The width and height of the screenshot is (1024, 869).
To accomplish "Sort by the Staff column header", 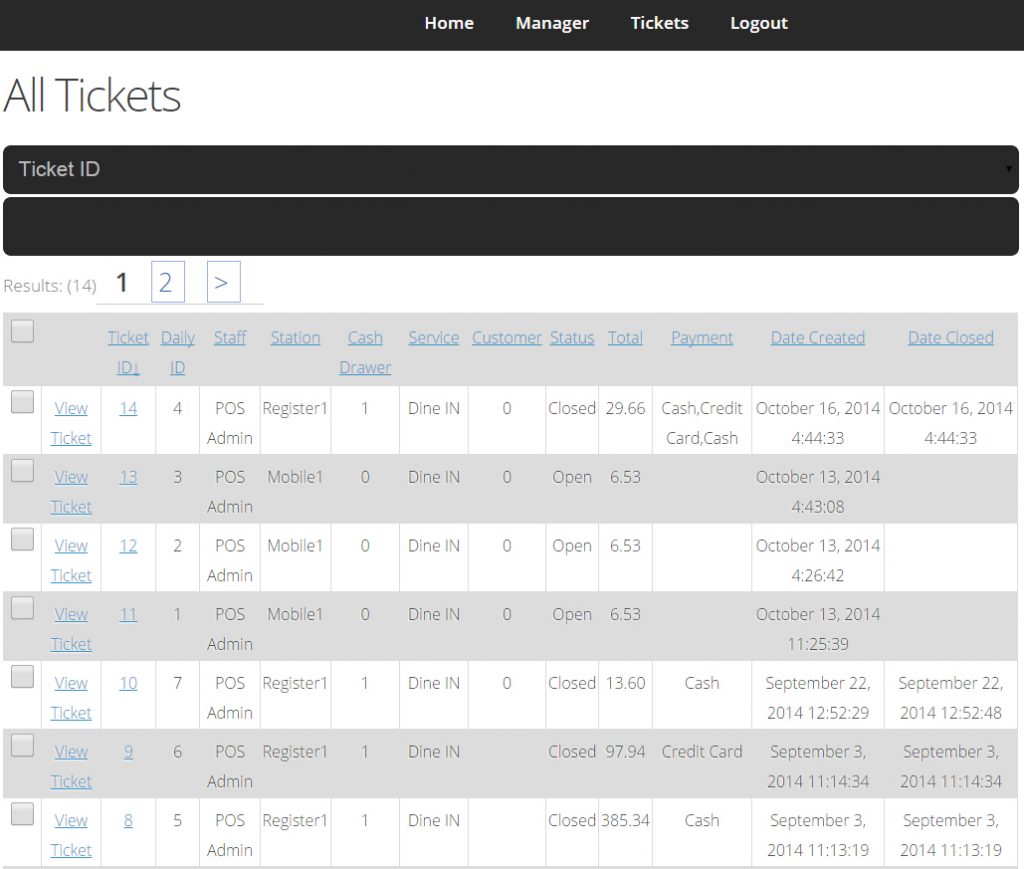I will 229,337.
